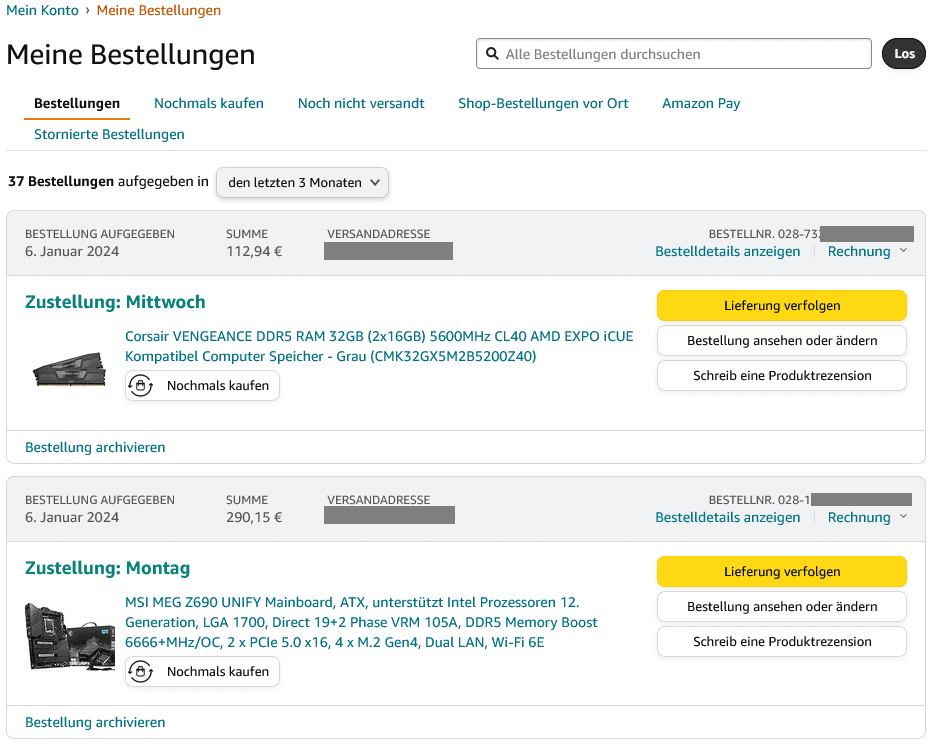This screenshot has width=933, height=745.
Task: Write product review for MSI mainboard
Action: click(x=782, y=641)
